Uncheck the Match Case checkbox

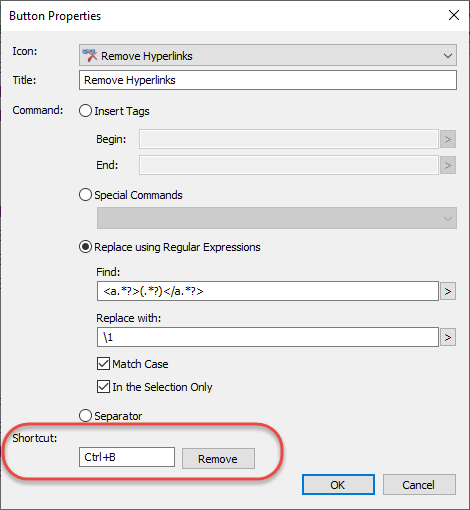click(103, 364)
